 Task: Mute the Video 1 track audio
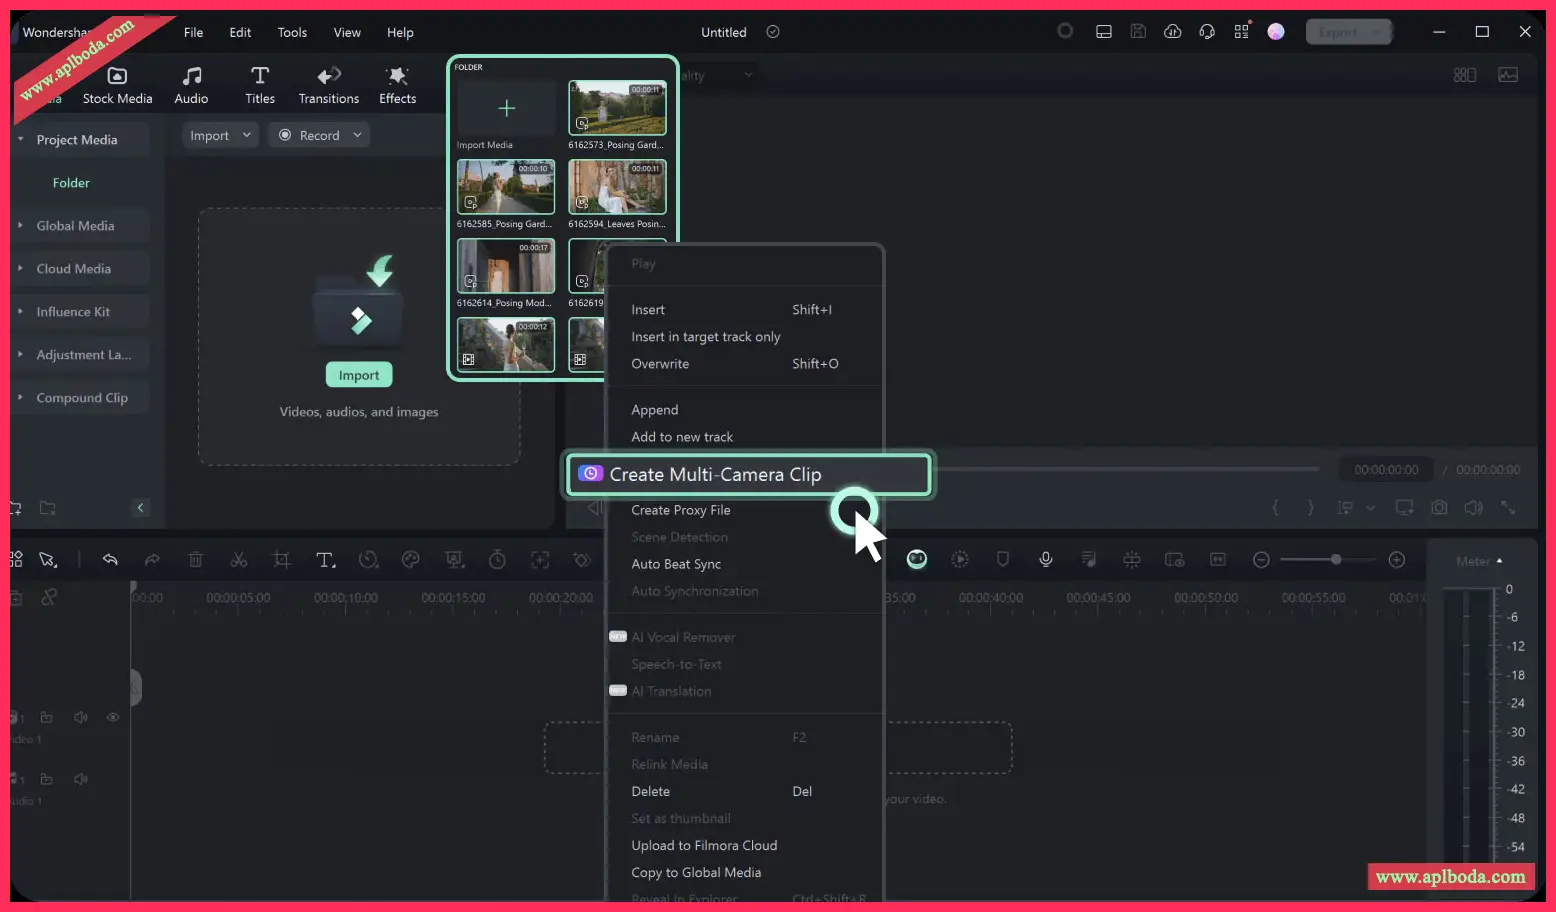81,717
